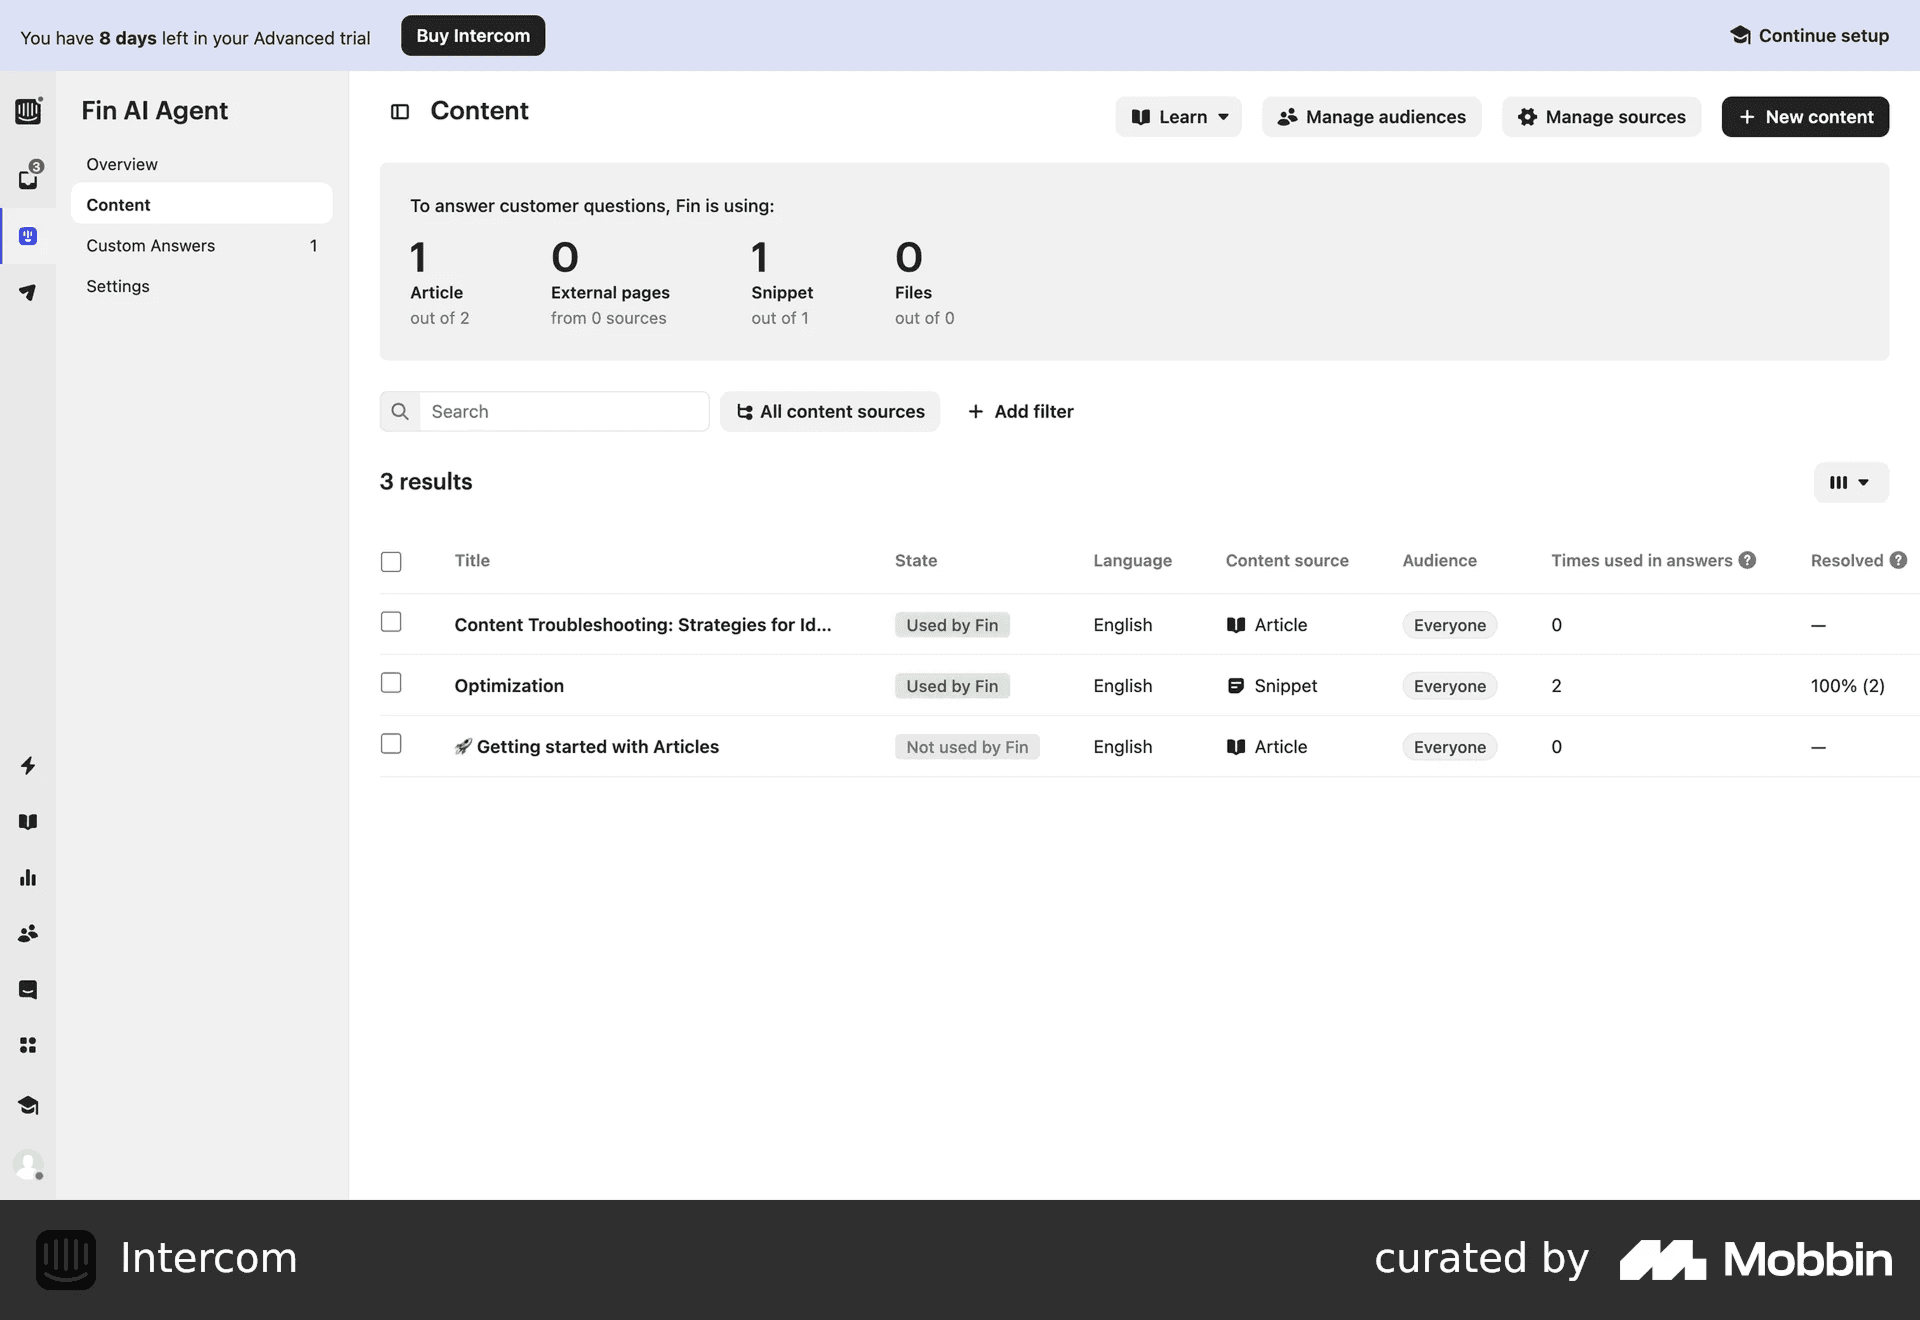Tick the select-all checkbox in table header

[x=391, y=562]
